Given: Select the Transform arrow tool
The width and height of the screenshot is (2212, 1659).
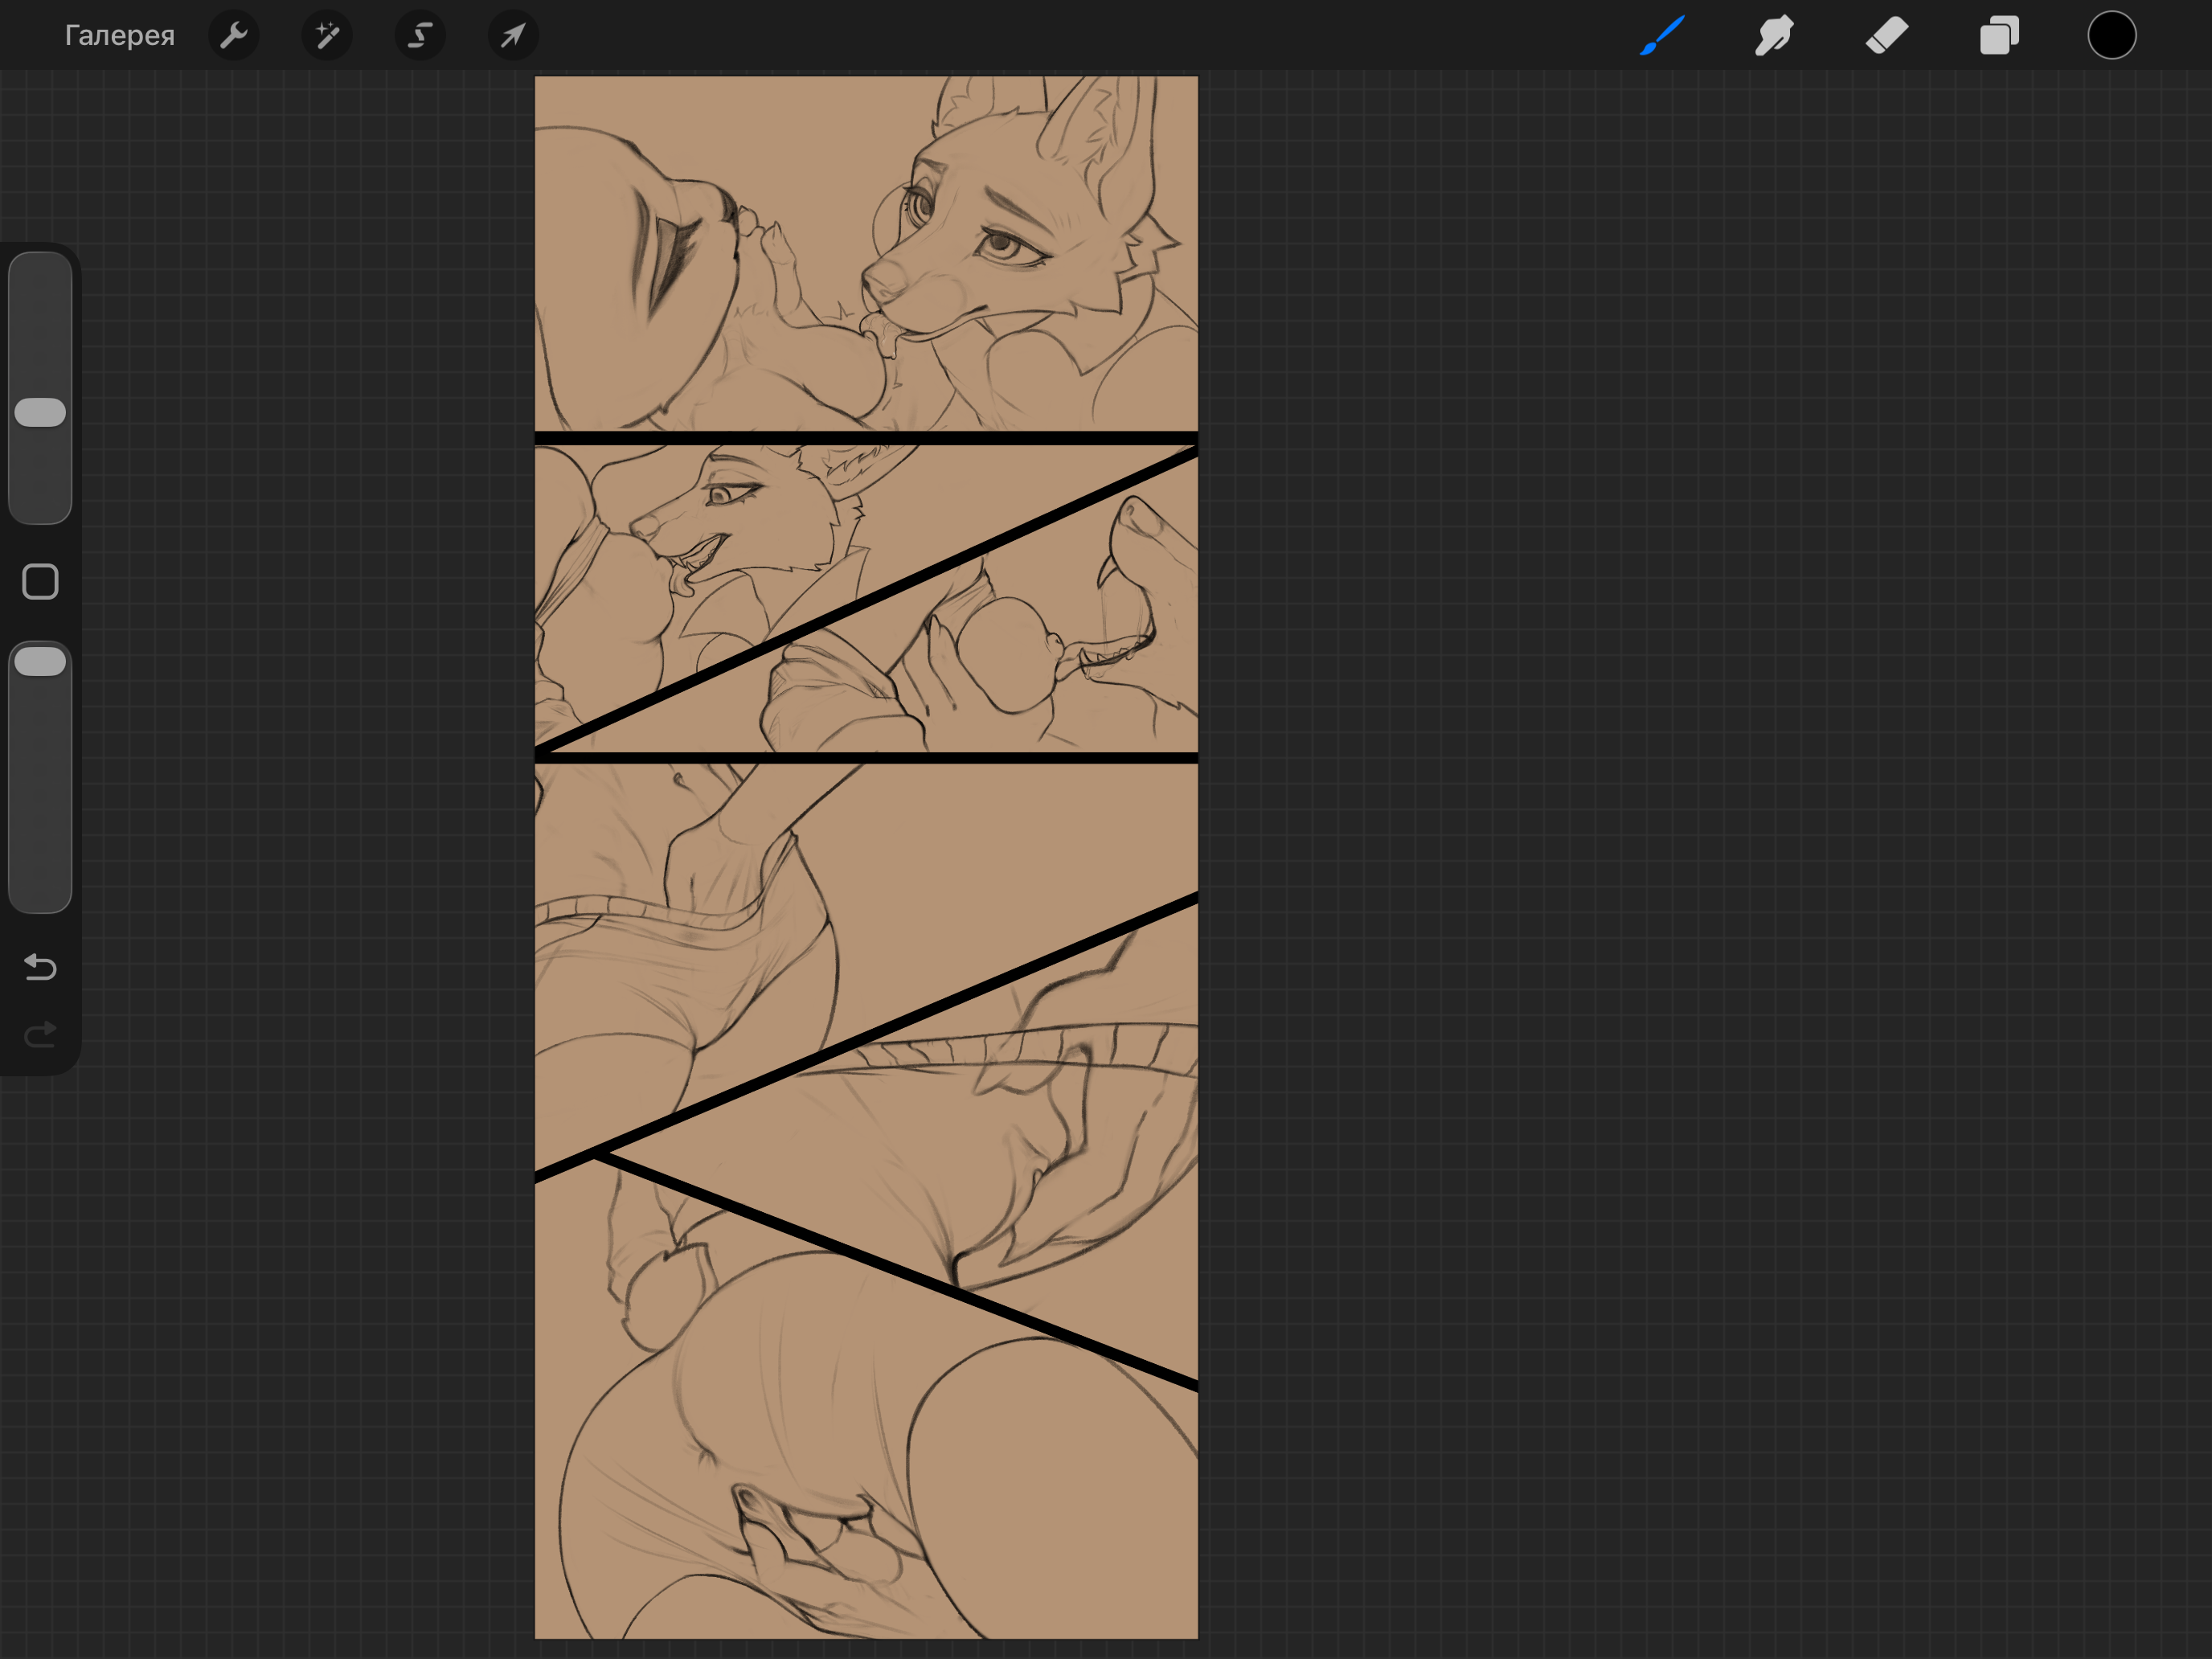Looking at the screenshot, I should [513, 36].
